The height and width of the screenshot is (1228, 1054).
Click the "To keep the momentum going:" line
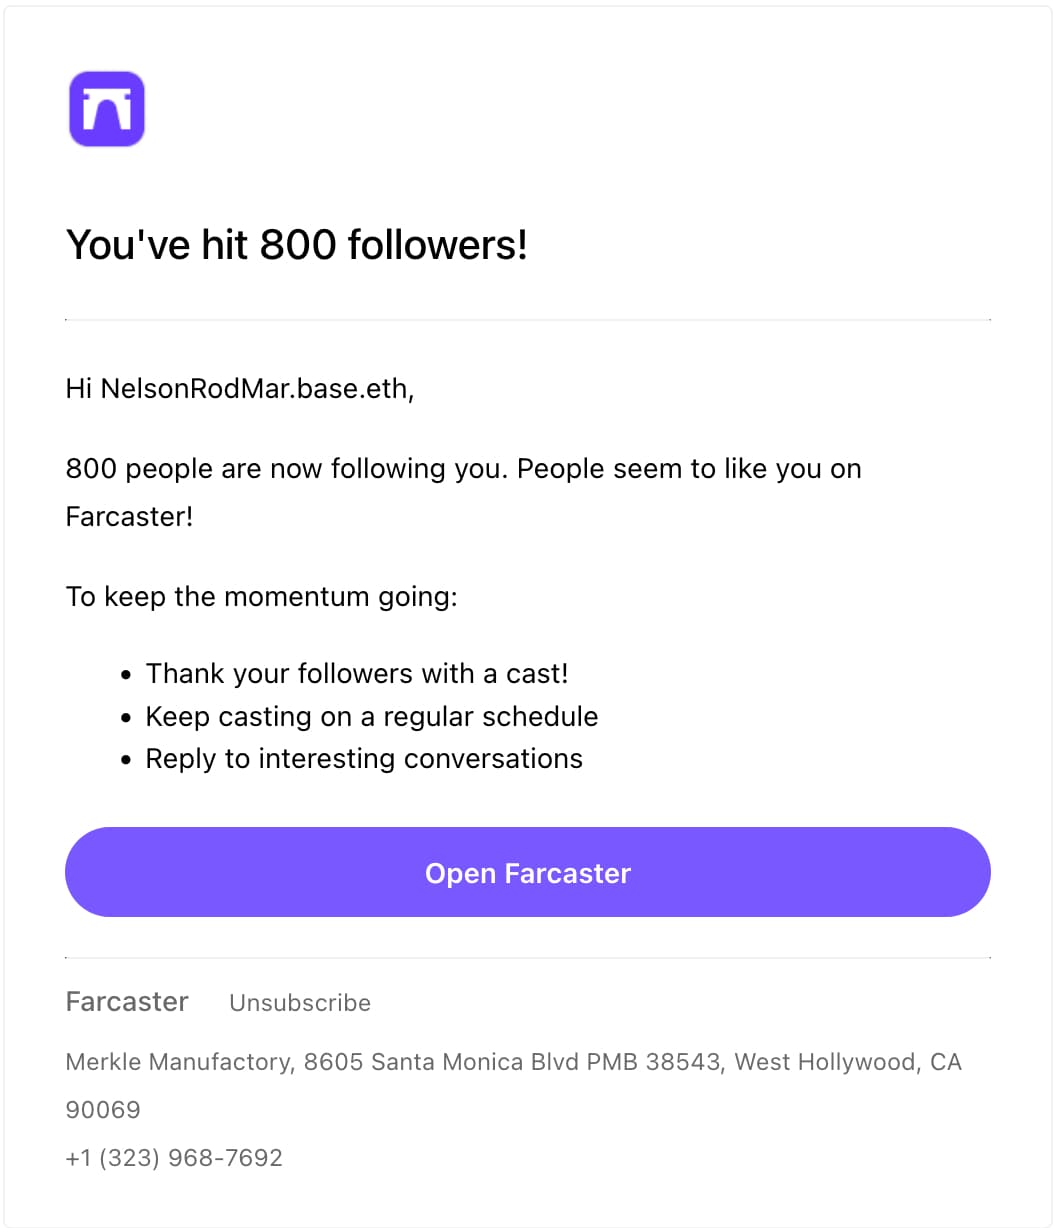click(261, 597)
